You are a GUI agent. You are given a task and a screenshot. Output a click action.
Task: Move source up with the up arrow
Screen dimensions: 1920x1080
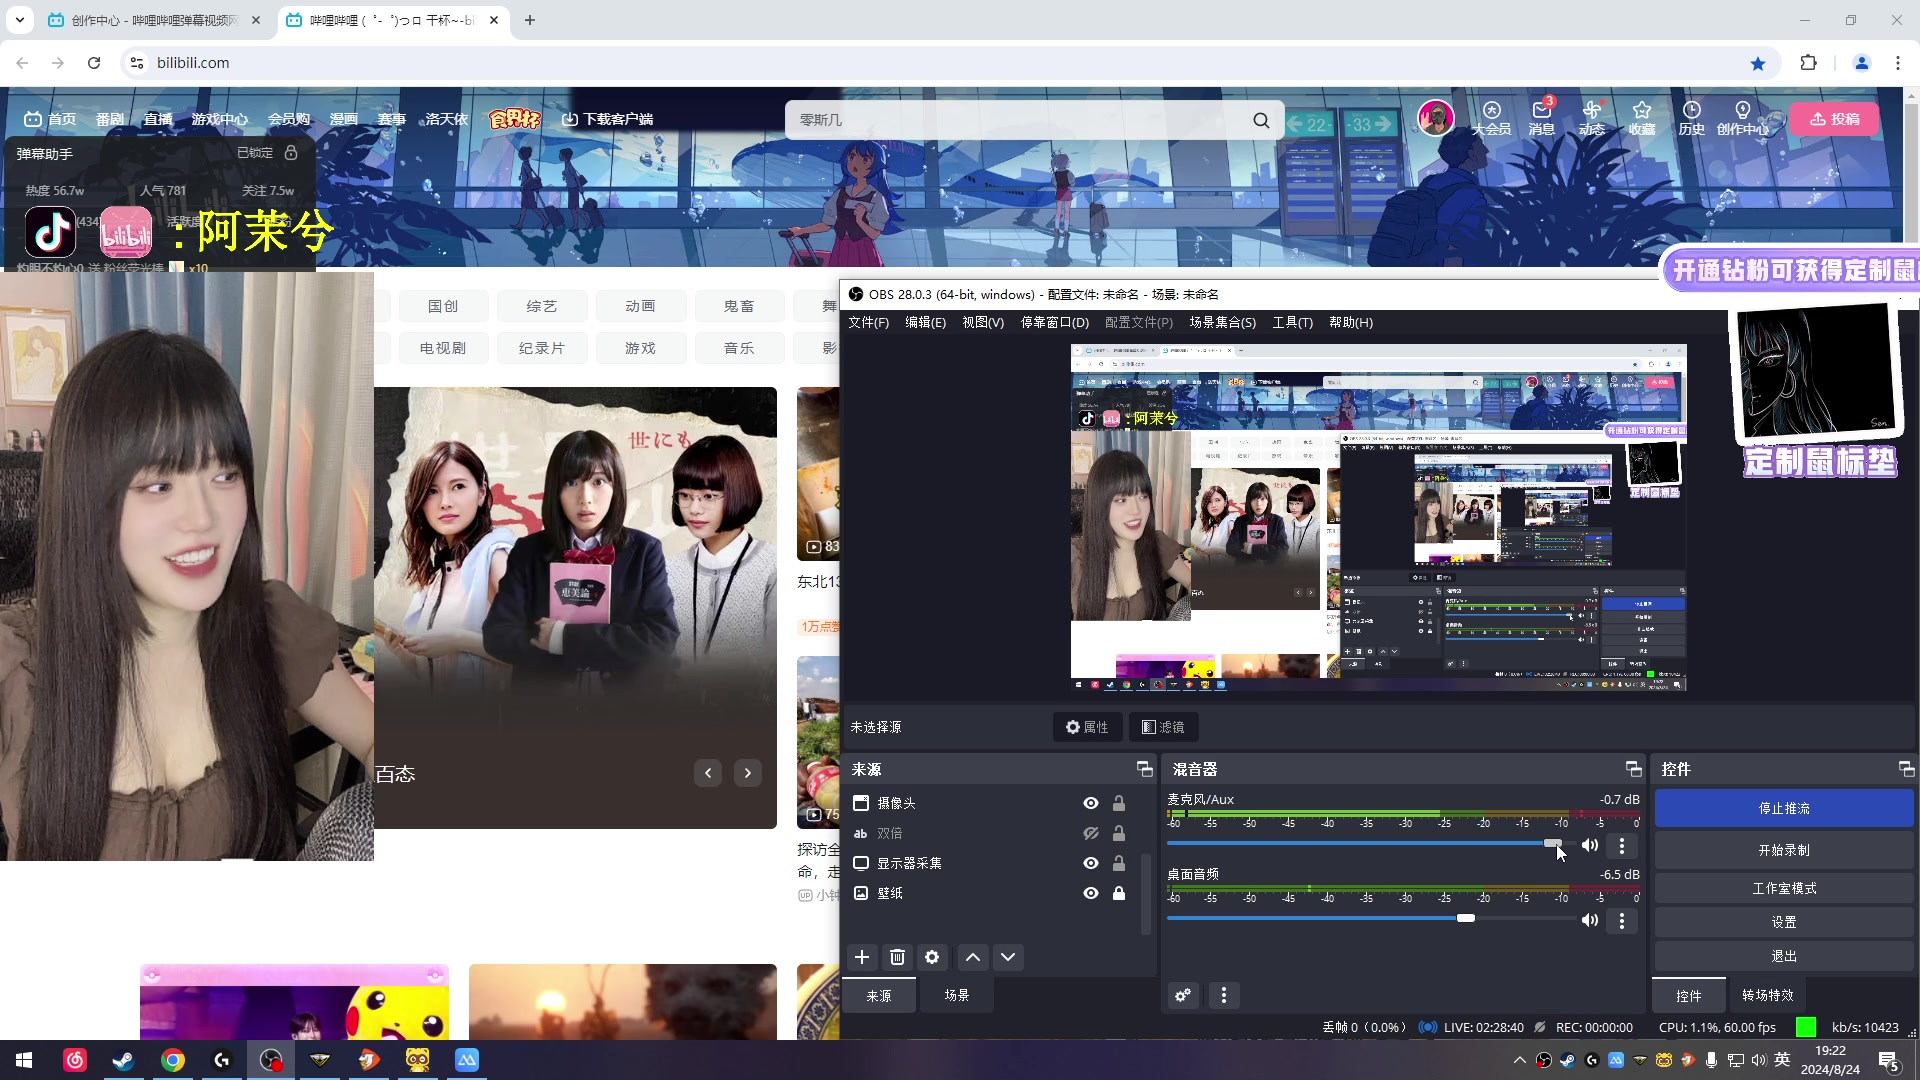tap(972, 957)
